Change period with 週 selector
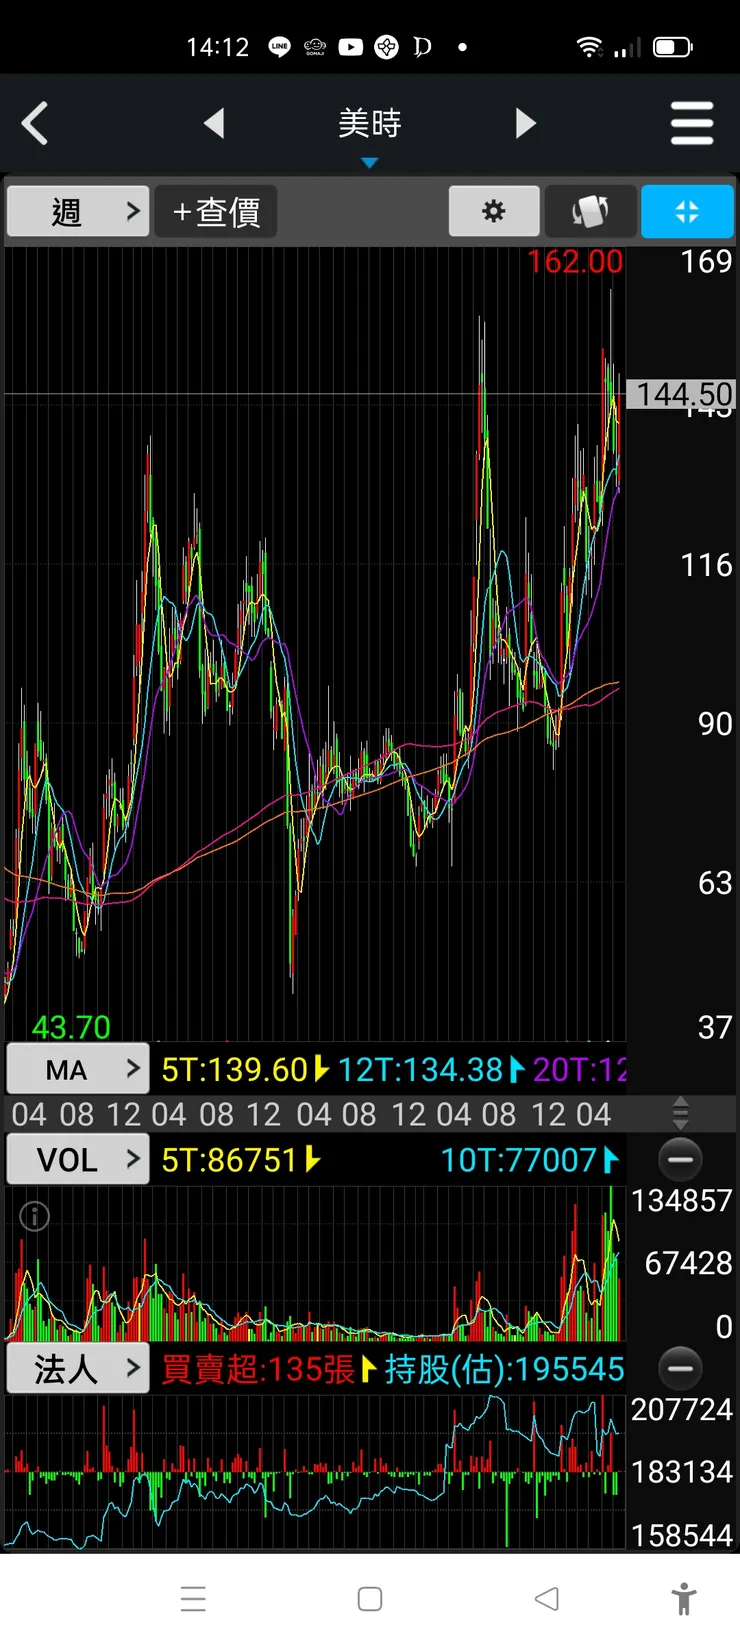 coord(78,211)
